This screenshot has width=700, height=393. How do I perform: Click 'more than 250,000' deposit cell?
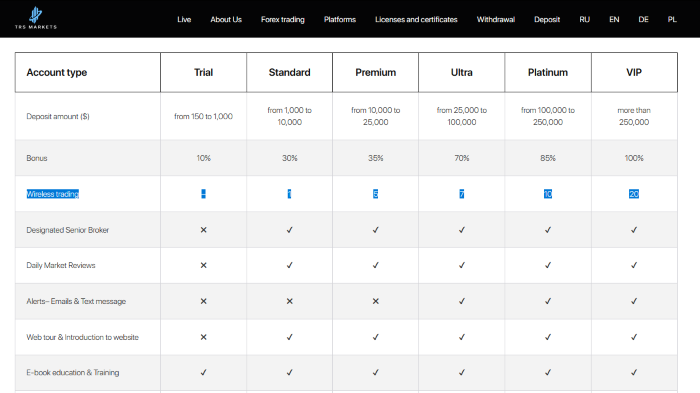pos(634,116)
